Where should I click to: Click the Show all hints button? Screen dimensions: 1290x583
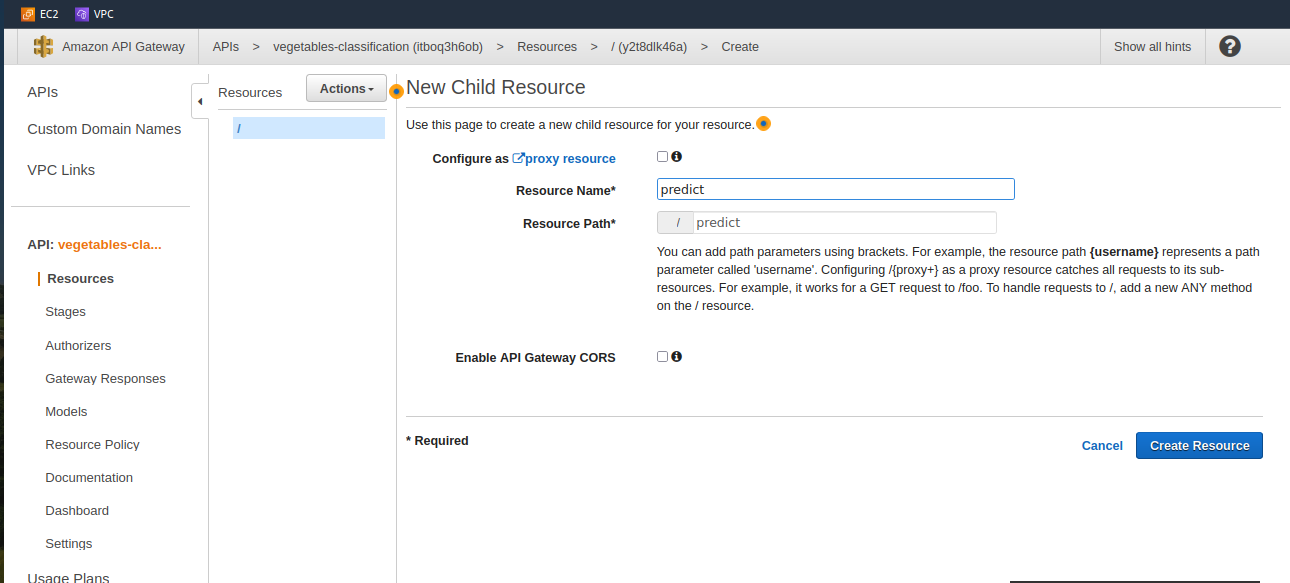[x=1152, y=46]
